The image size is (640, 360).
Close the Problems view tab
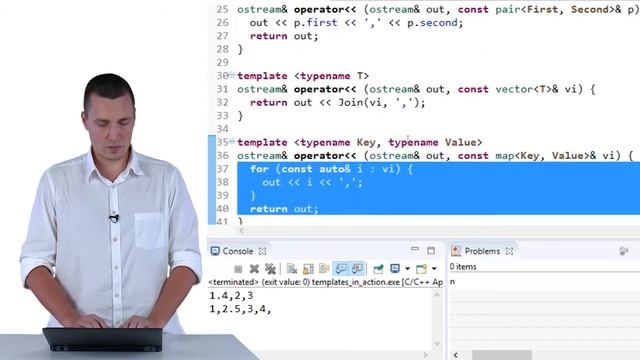pos(509,251)
